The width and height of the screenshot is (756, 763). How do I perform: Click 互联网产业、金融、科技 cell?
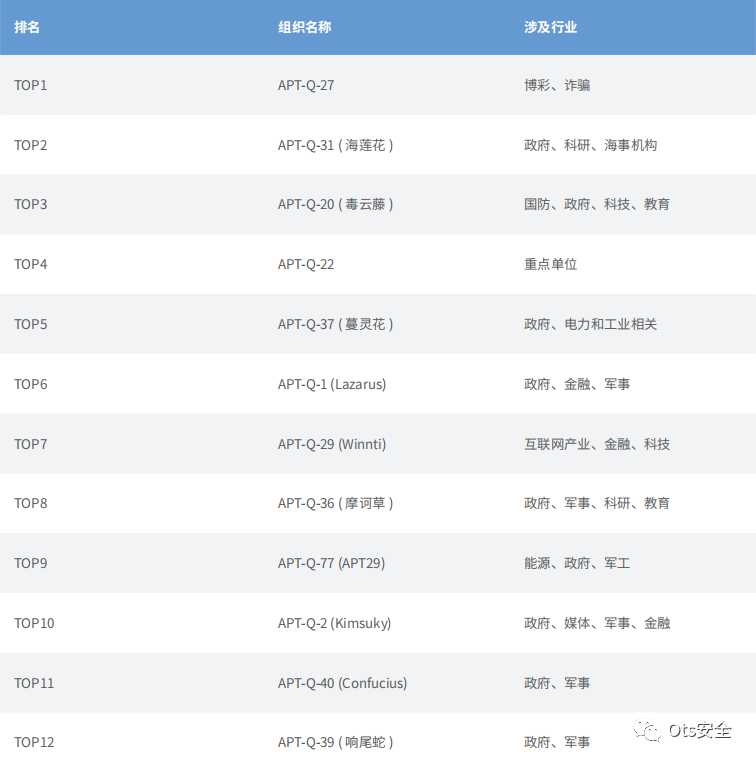tap(597, 444)
